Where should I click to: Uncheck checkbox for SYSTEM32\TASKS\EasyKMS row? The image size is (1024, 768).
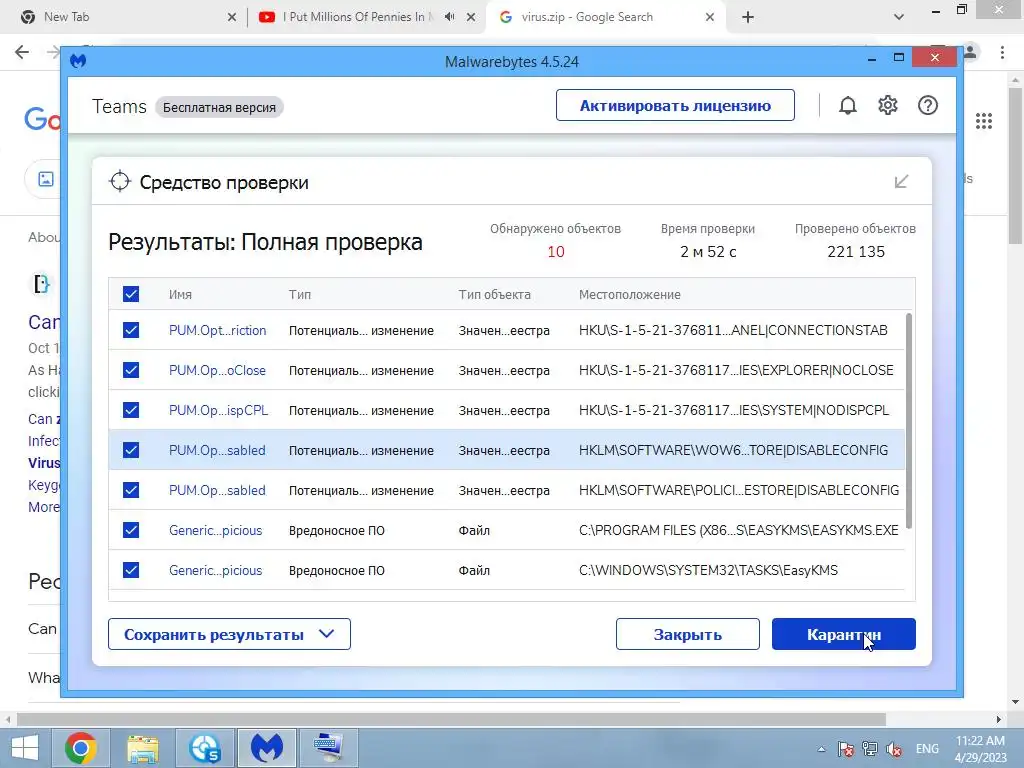[131, 570]
